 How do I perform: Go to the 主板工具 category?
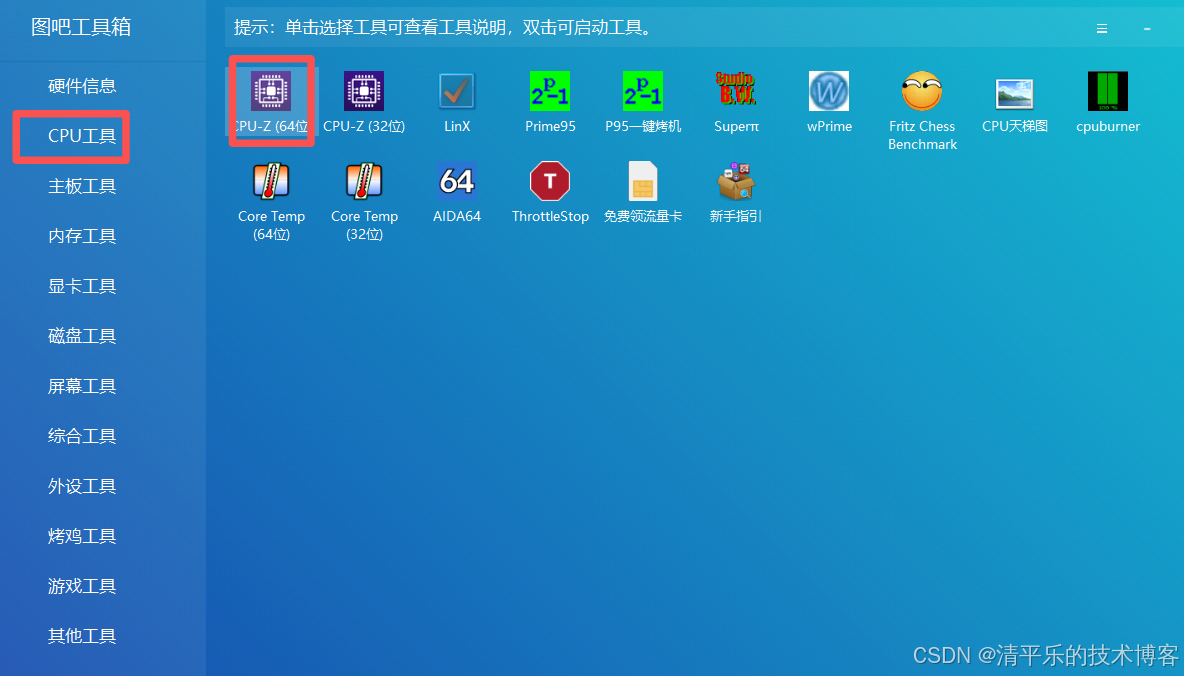tap(82, 186)
